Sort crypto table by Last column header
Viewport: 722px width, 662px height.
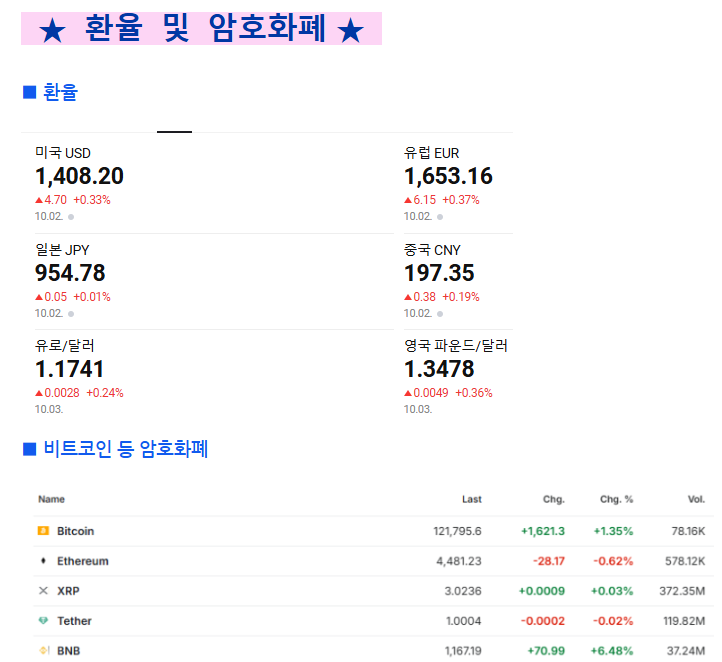tap(471, 499)
